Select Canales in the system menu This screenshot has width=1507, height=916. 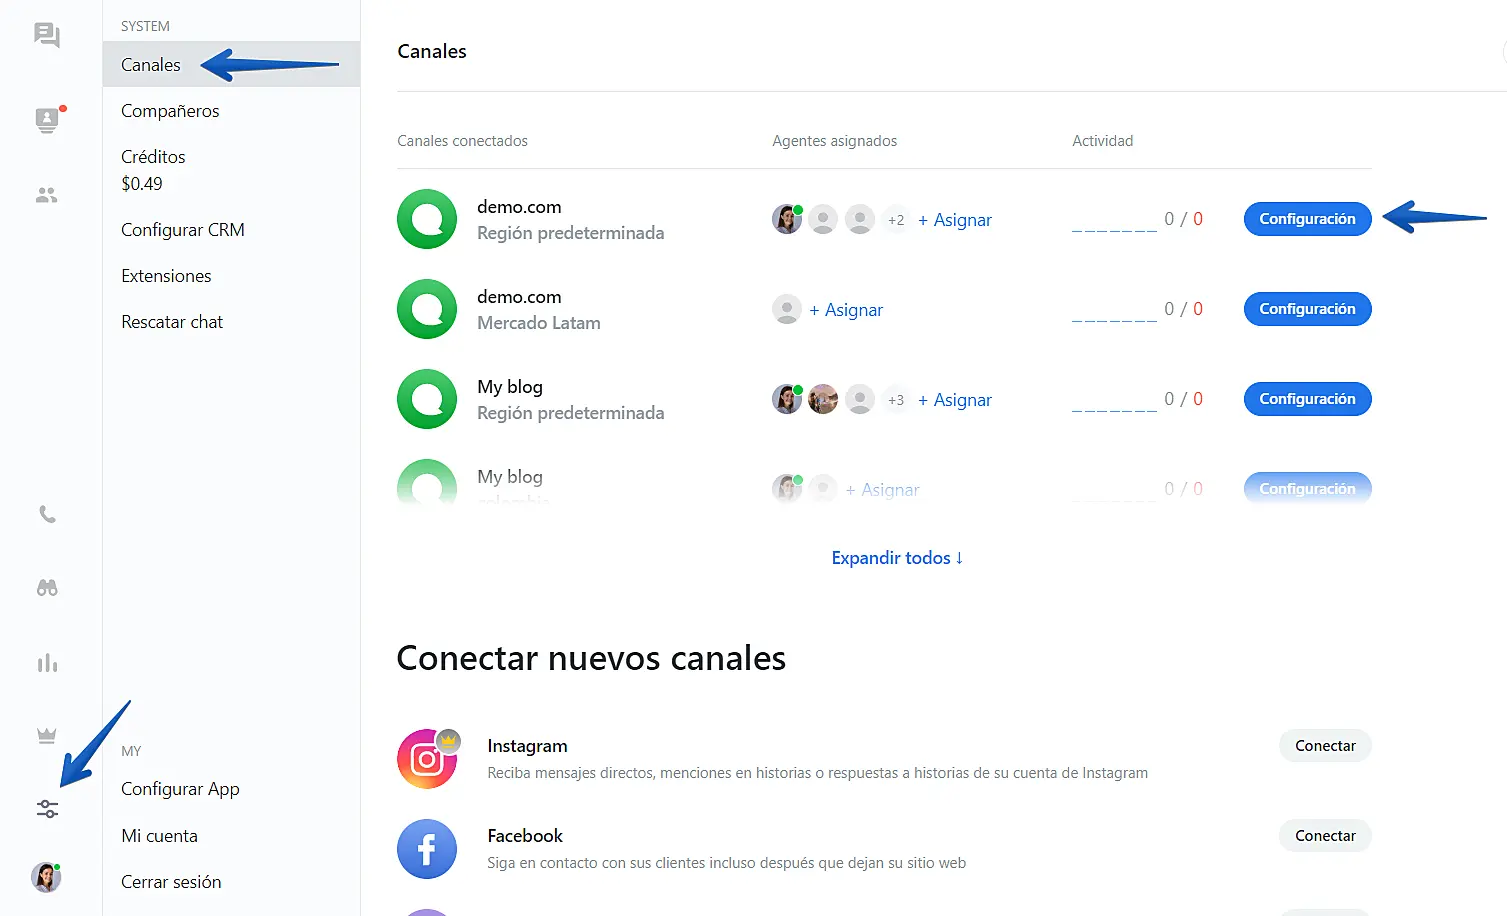(231, 64)
